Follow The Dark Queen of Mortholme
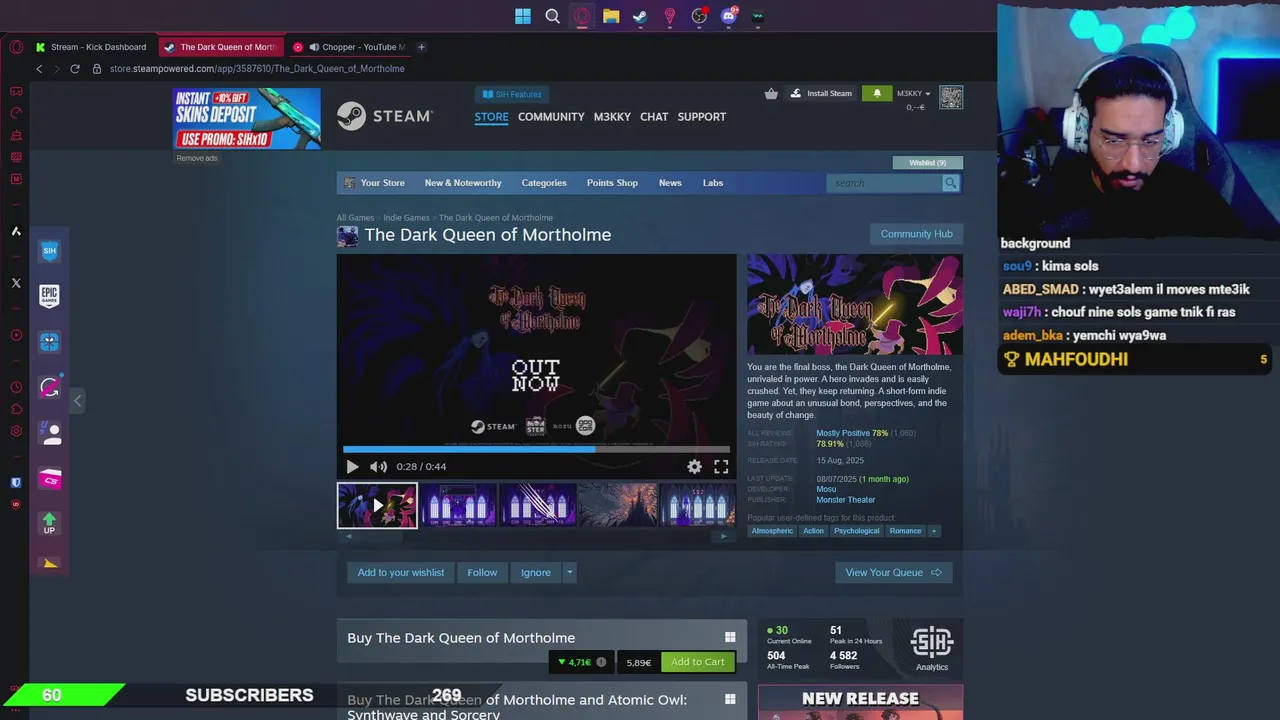This screenshot has height=720, width=1280. coord(482,573)
